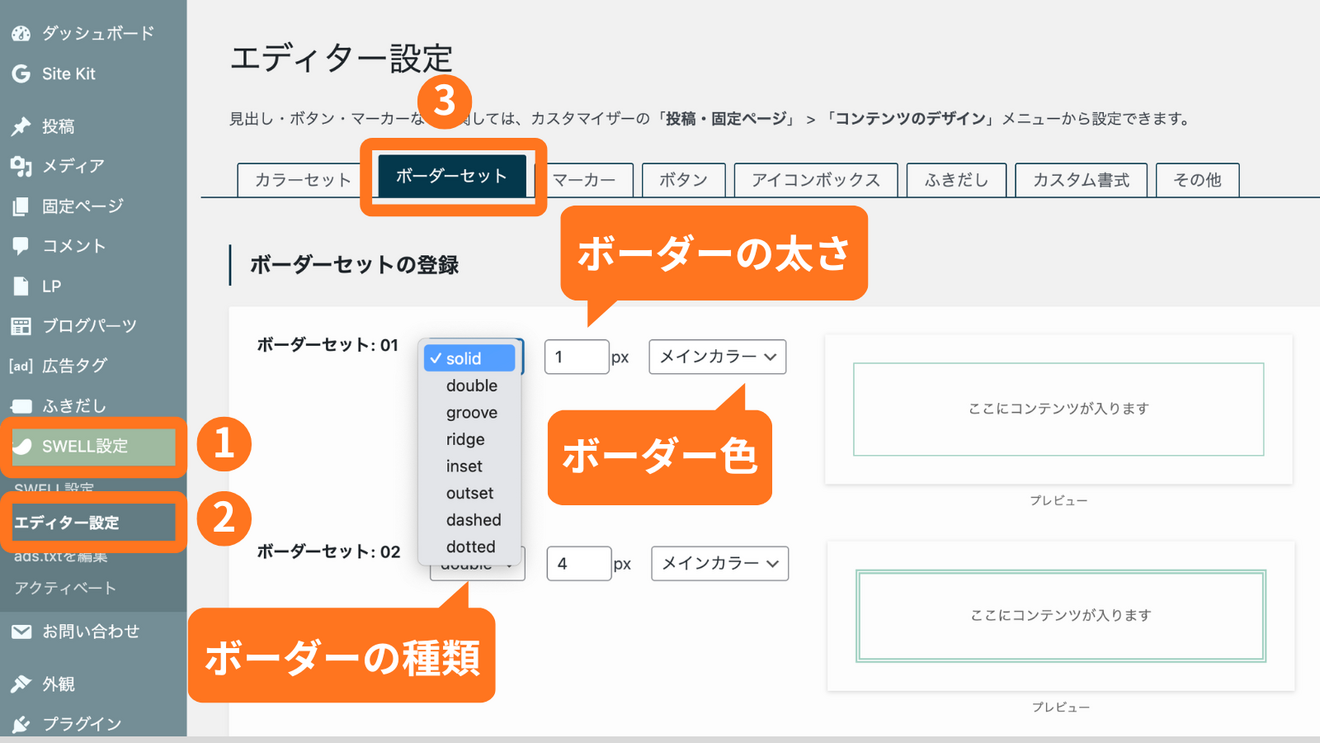1320x743 pixels.
Task: Open ボーダーセット 02 メインカラー color dropdown
Action: point(720,564)
